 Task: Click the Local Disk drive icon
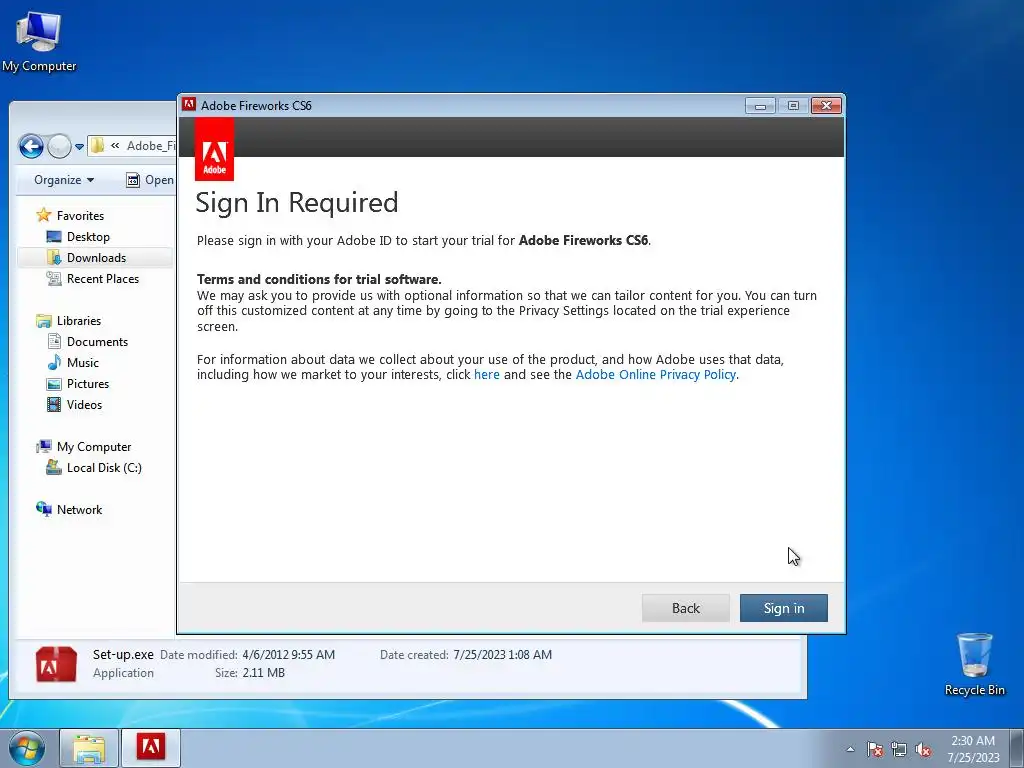click(54, 468)
